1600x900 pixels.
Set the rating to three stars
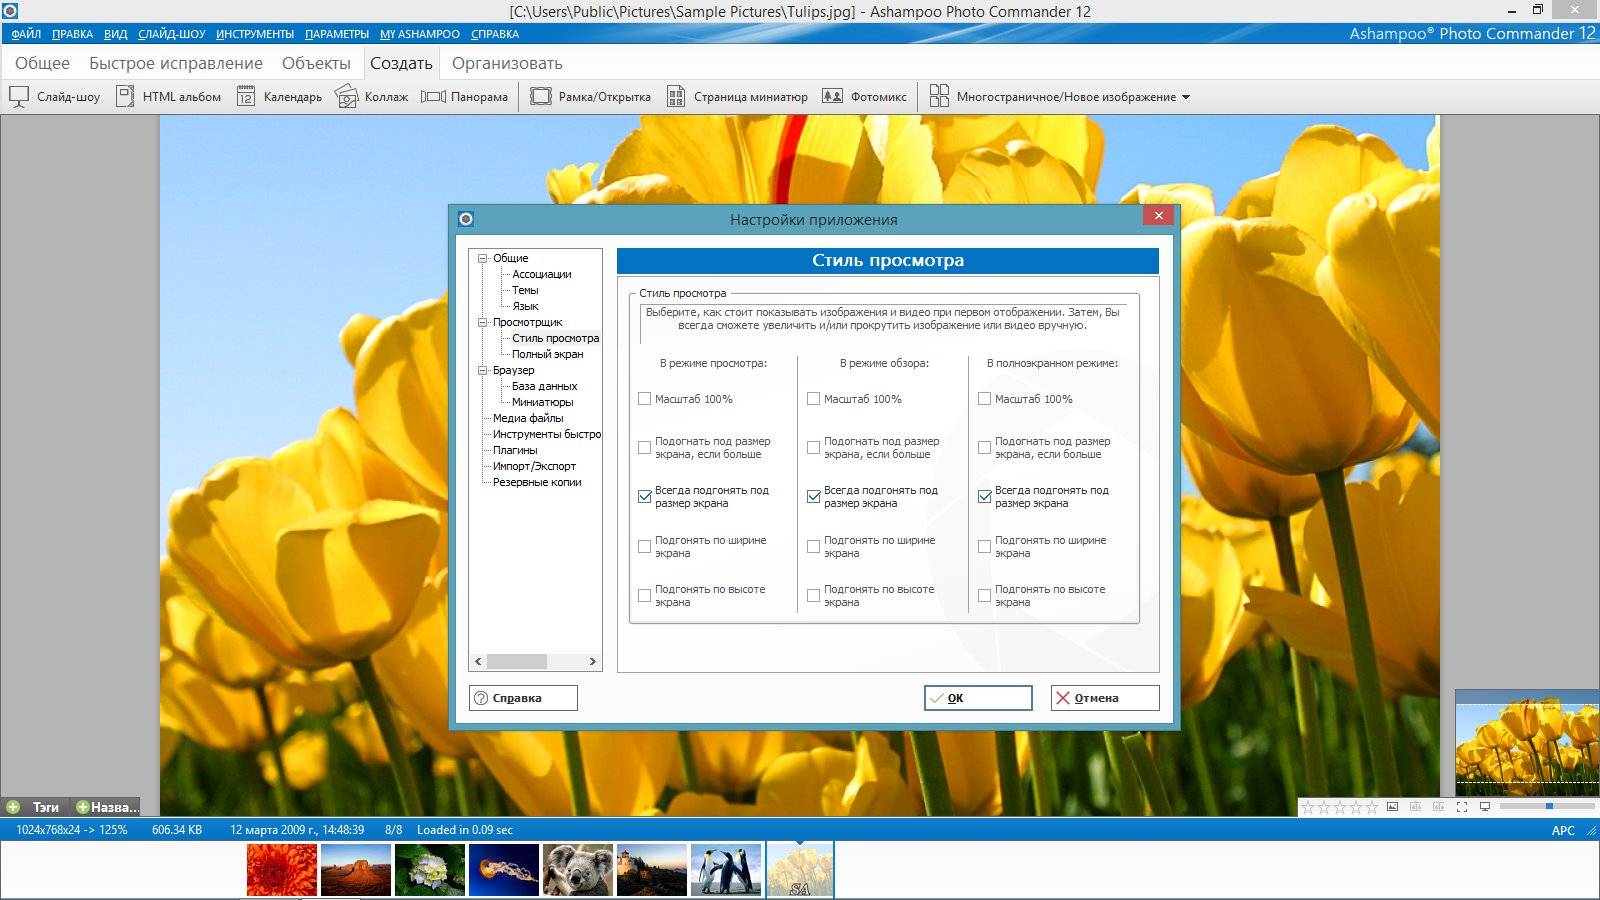[x=1340, y=807]
